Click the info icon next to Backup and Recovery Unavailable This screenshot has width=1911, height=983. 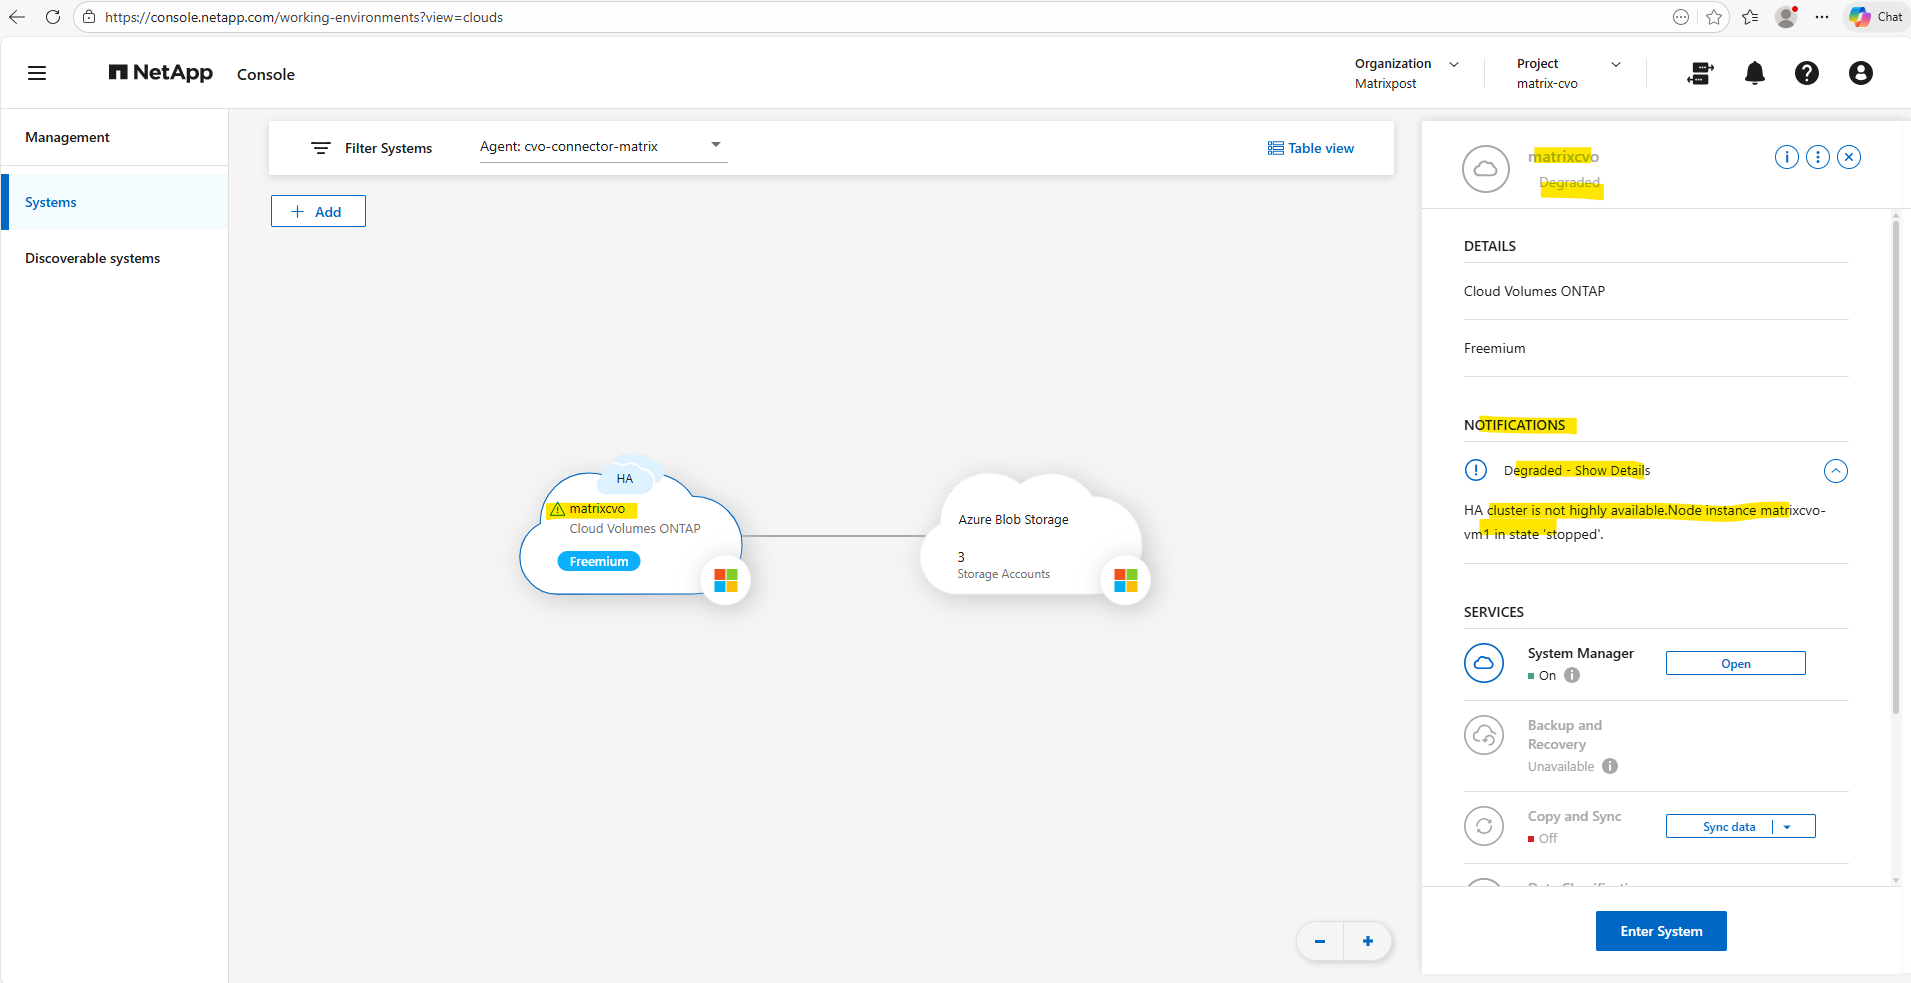click(1610, 766)
